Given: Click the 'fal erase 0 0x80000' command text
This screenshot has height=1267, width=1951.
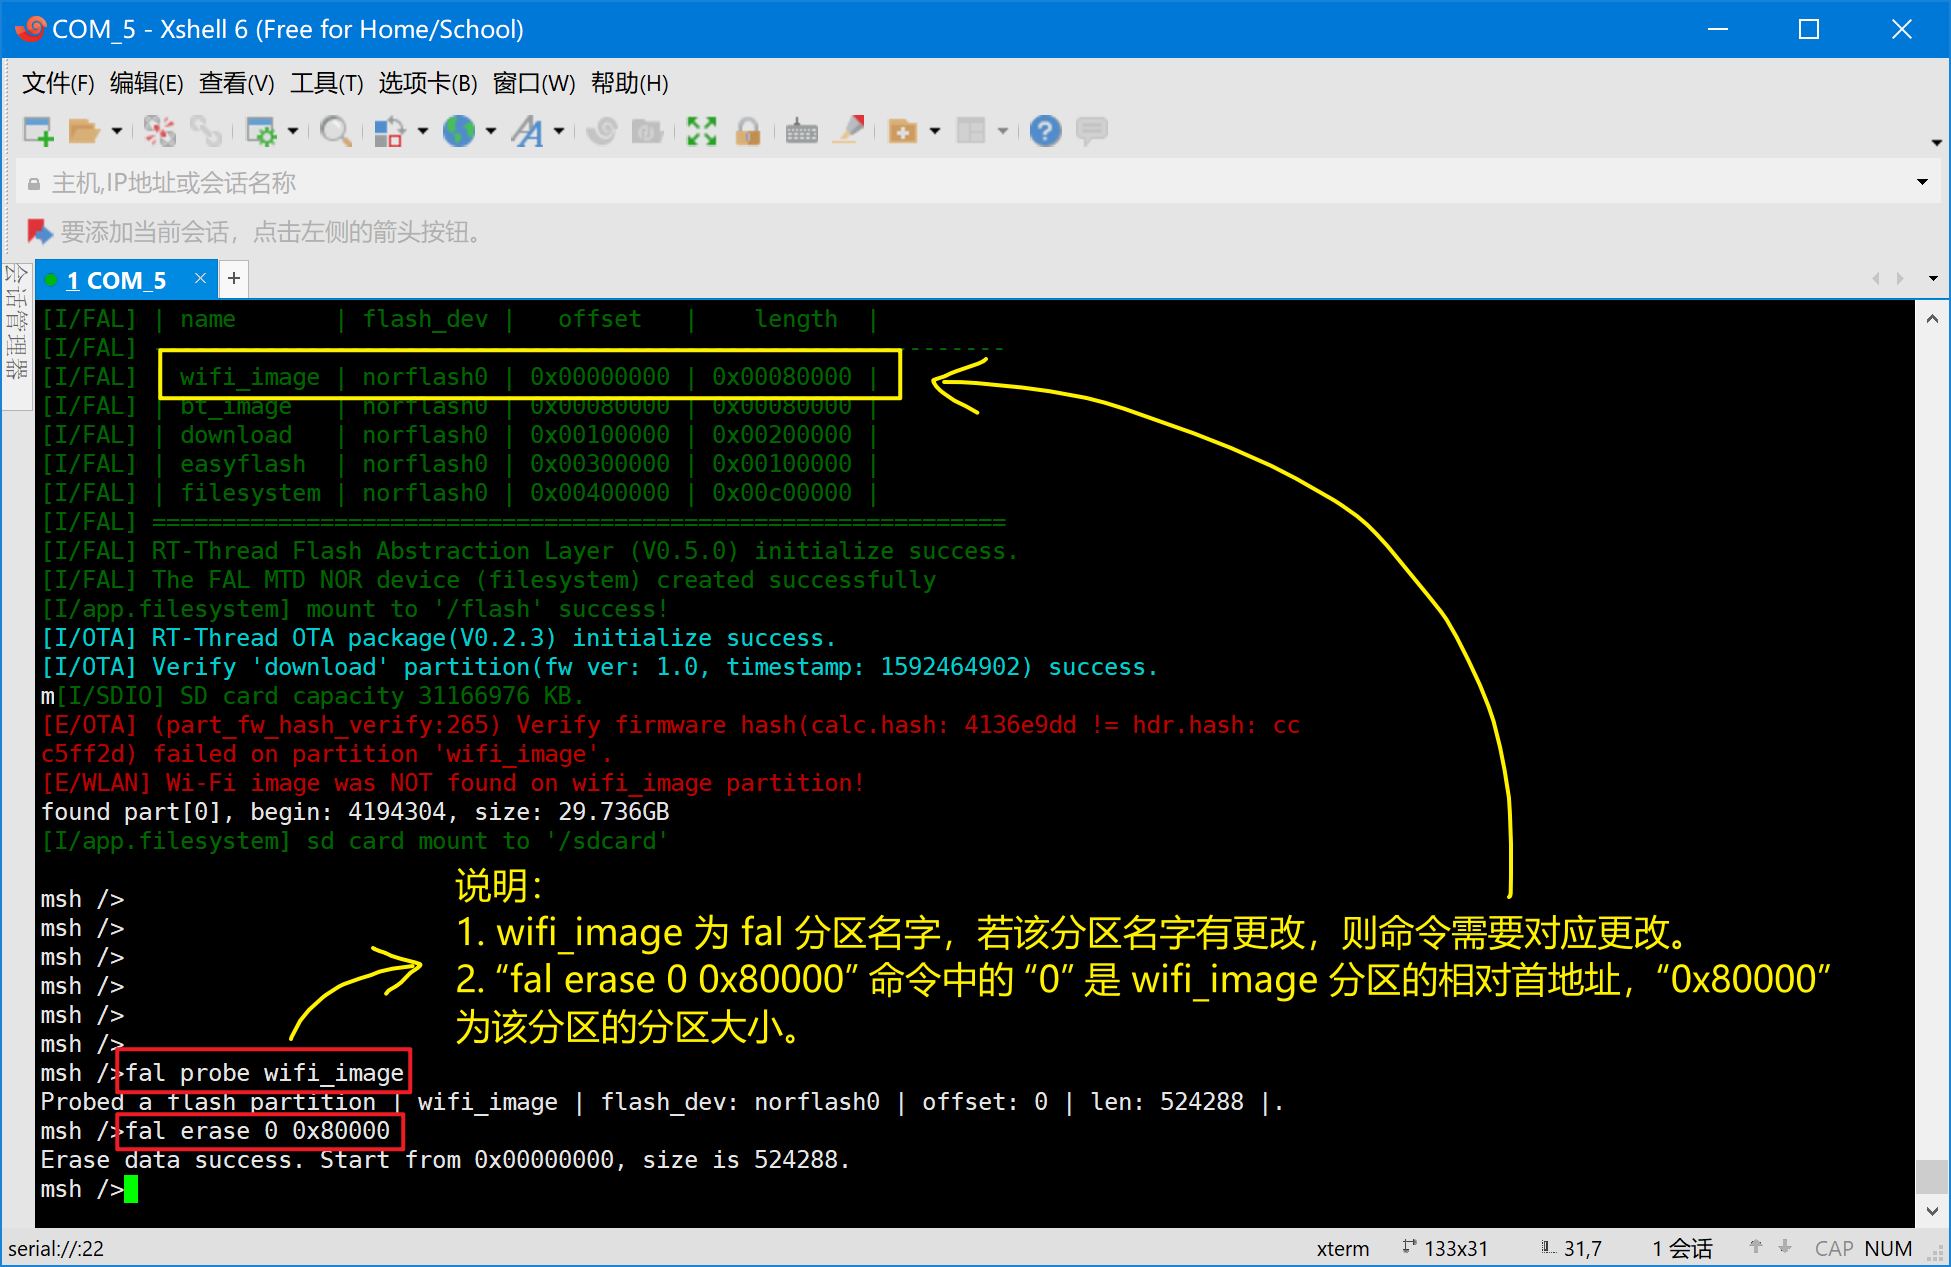Looking at the screenshot, I should coord(258,1131).
